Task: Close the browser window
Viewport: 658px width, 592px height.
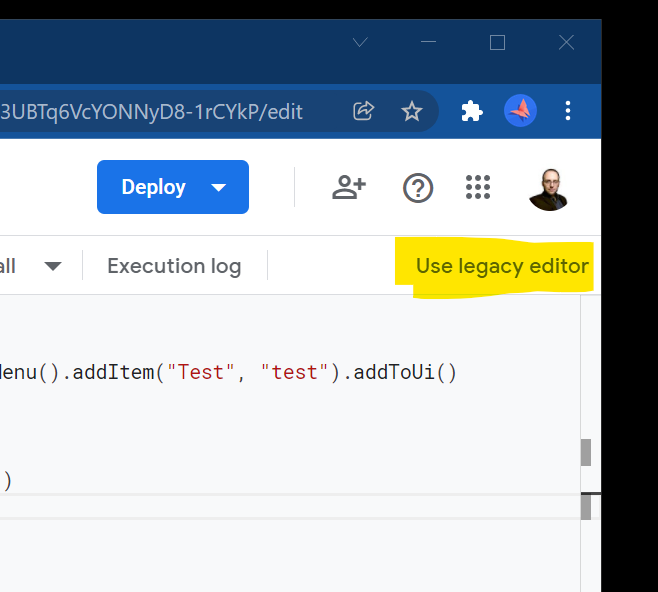Action: [x=566, y=42]
